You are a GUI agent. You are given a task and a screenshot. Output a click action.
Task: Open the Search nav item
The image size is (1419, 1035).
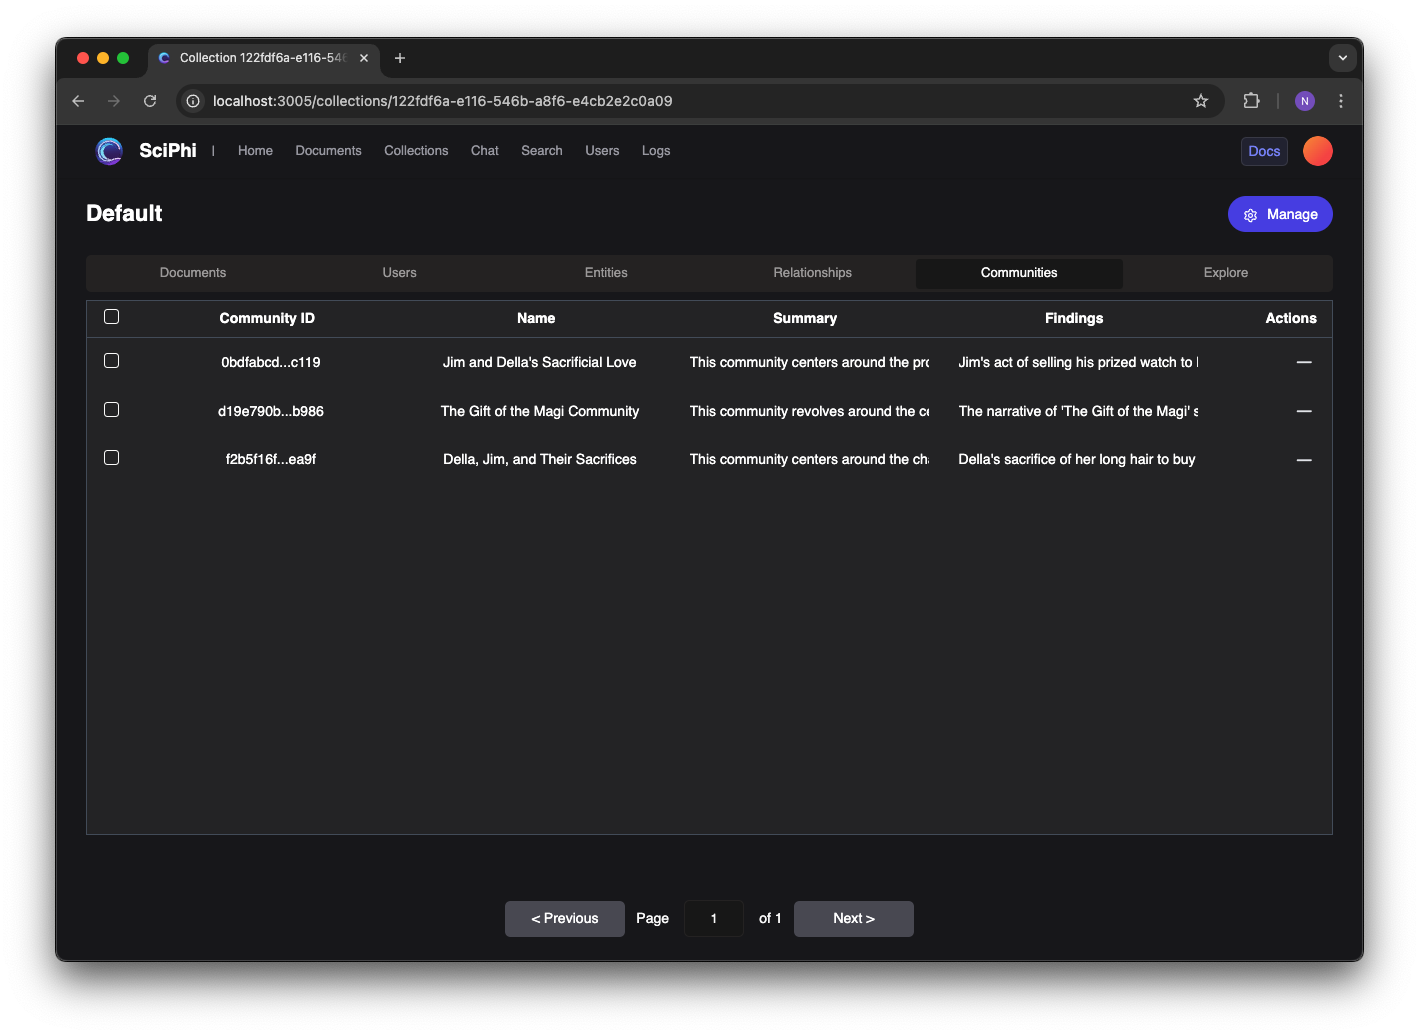point(542,151)
